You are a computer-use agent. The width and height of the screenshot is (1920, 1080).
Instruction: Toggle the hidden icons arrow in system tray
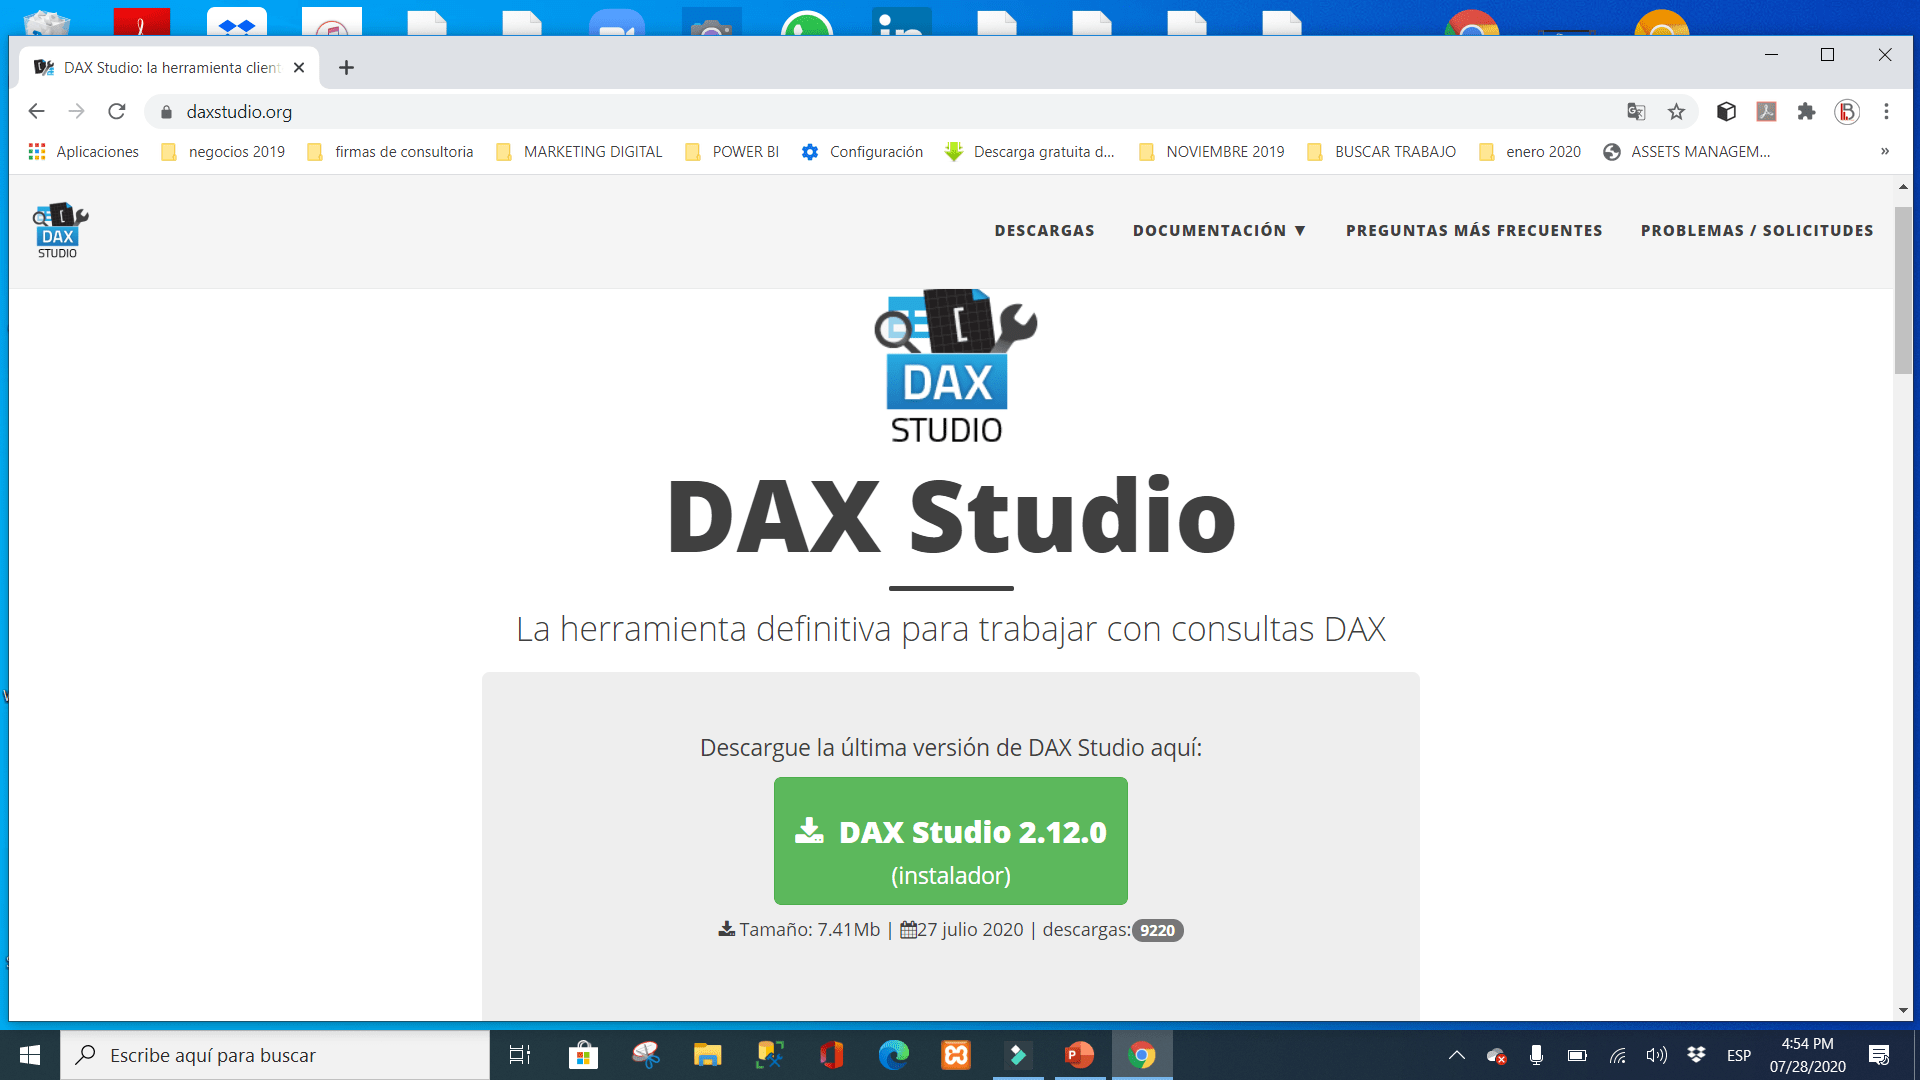coord(1456,1055)
